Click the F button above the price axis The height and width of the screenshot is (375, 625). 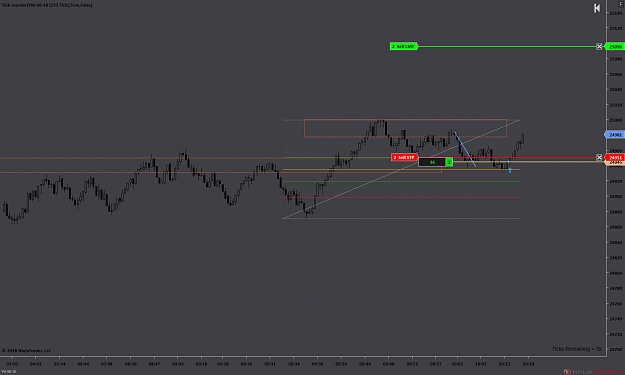621,4
